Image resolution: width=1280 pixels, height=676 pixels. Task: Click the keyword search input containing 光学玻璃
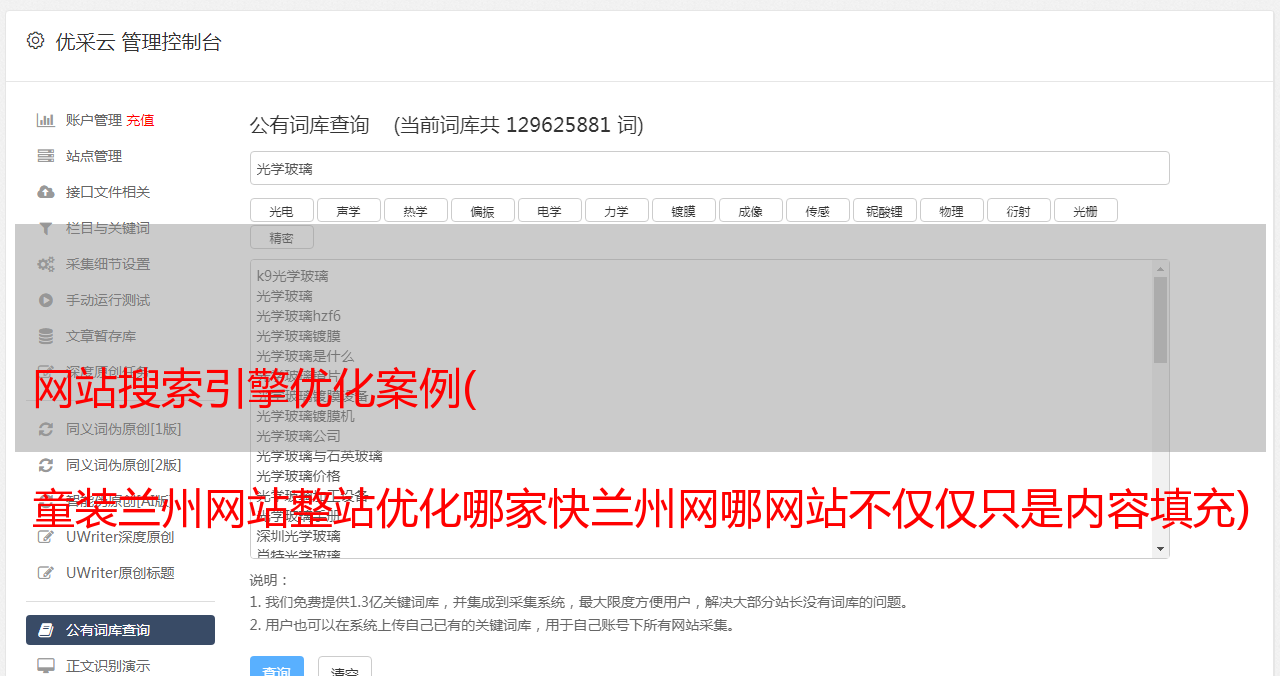[710, 168]
